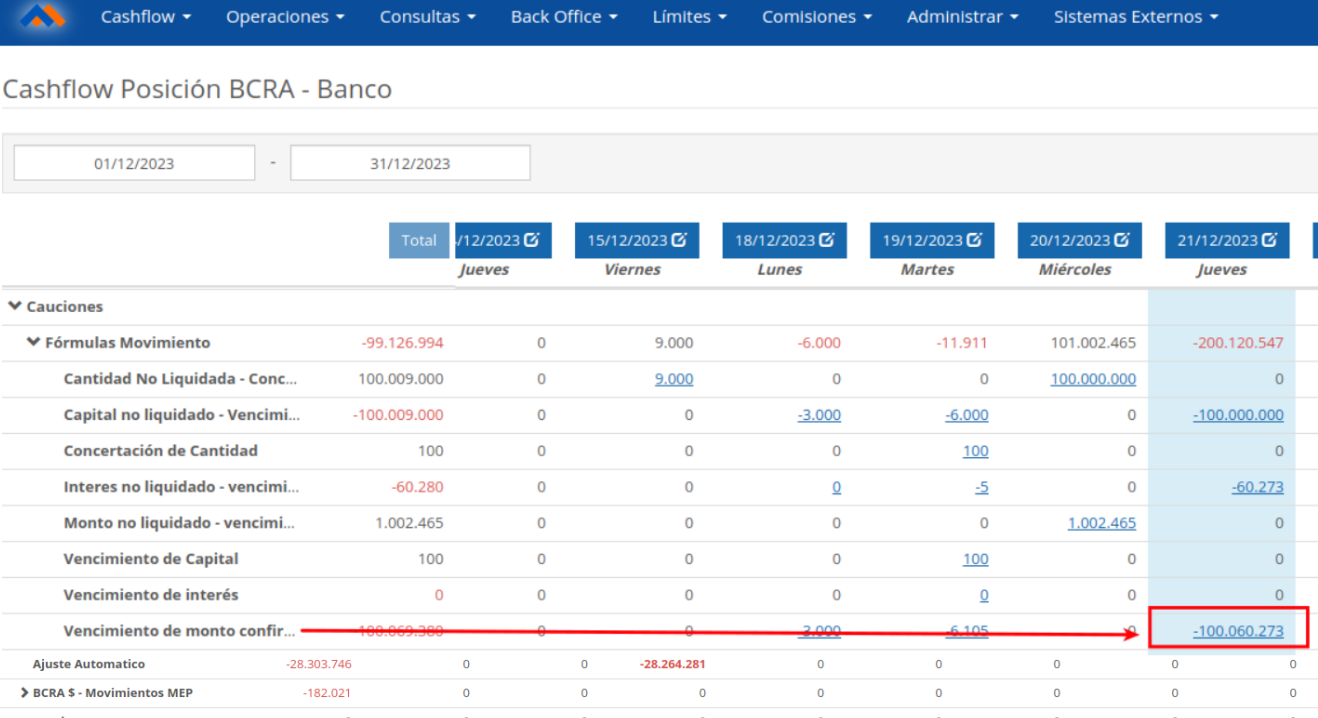Collapse the Fórmulas Movimiento group

33,343
